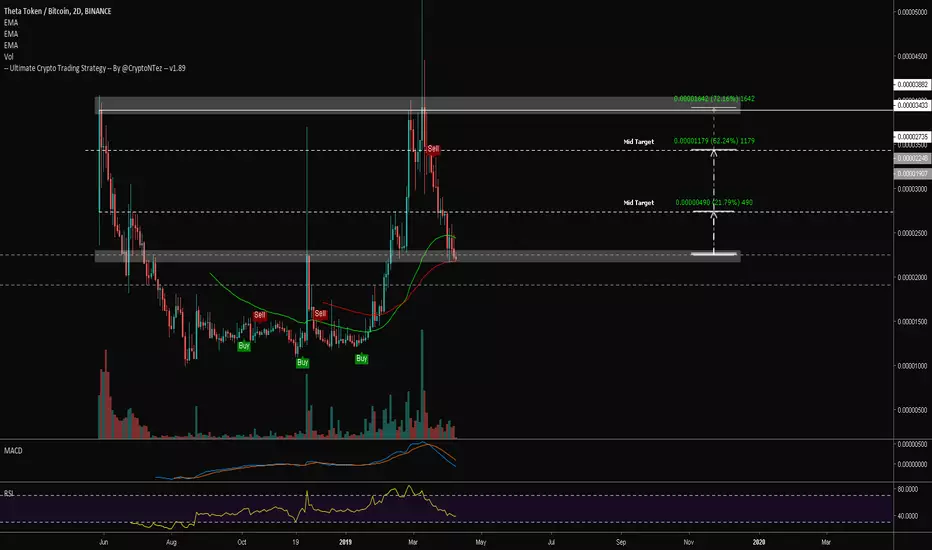Select the EMA legend entry directly above Vol

11,45
